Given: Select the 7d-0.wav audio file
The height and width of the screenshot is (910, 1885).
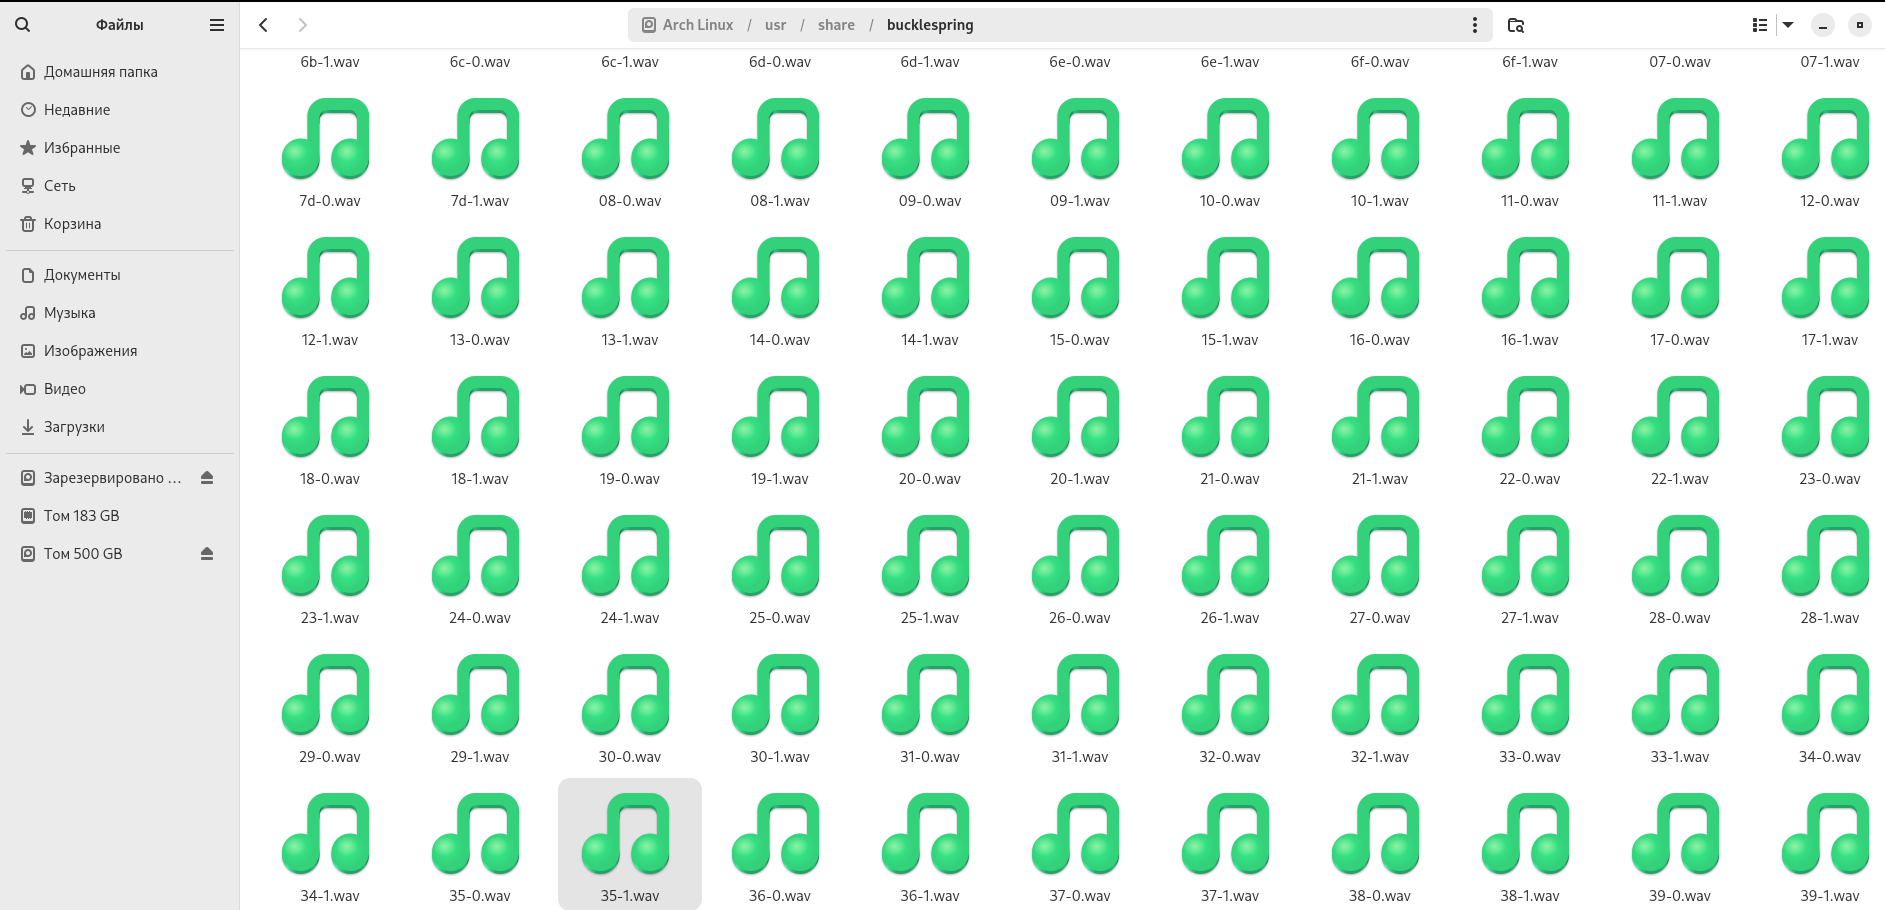Looking at the screenshot, I should pos(329,150).
